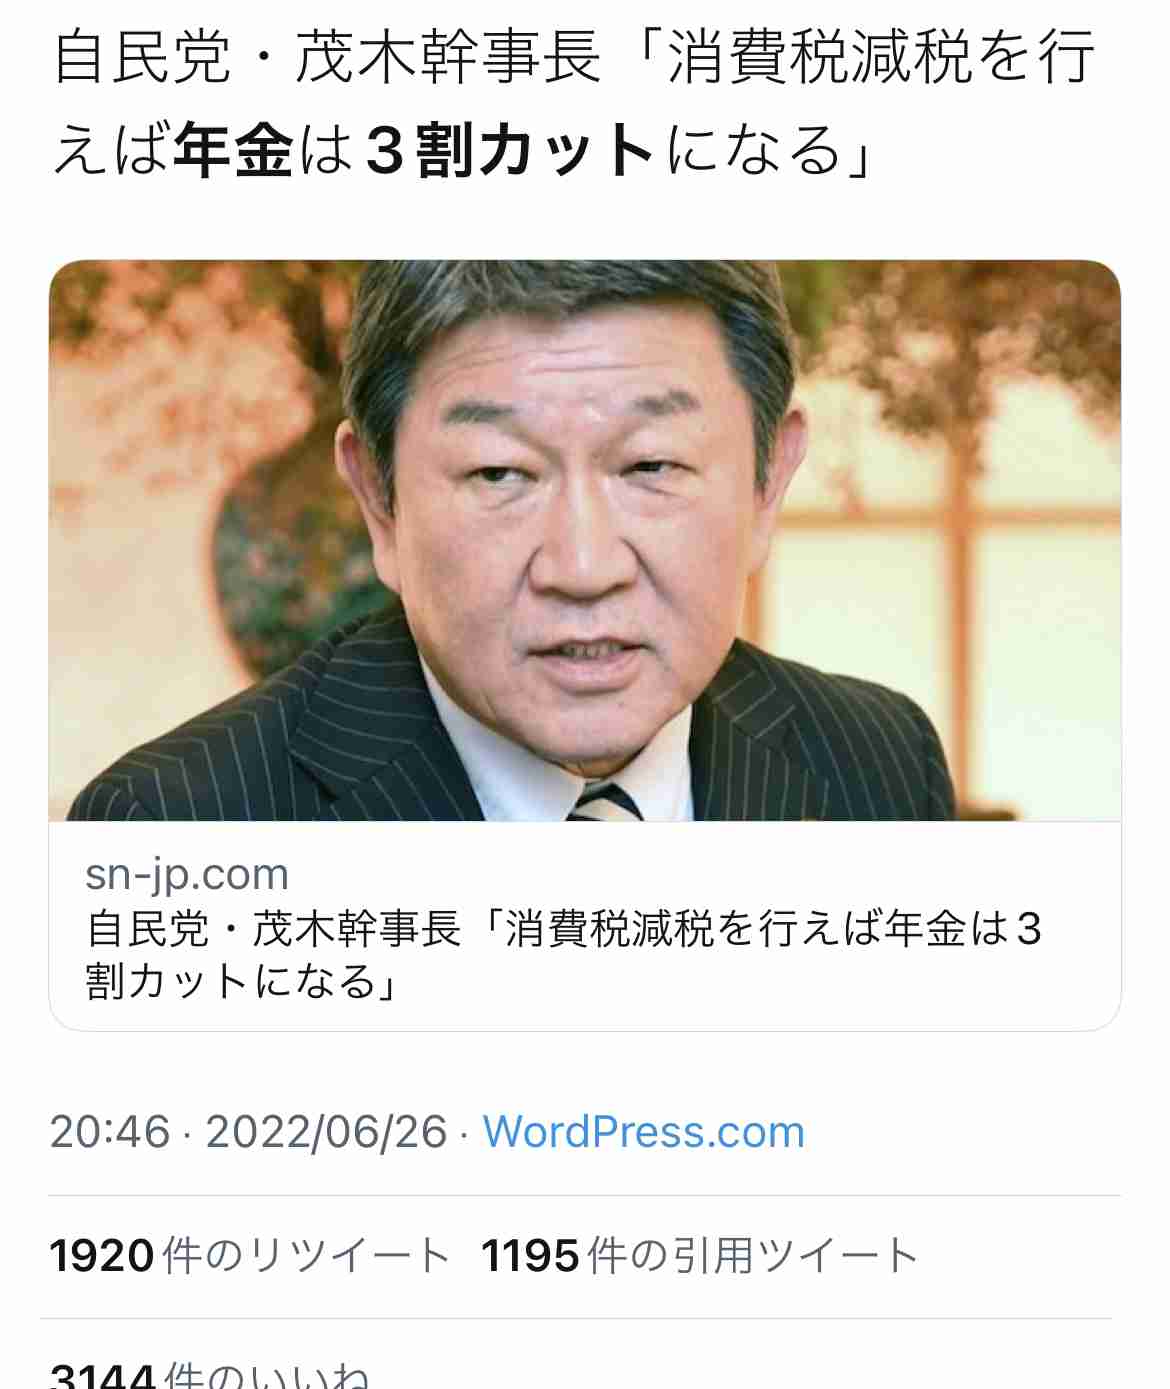Select the 件のリツイート label
Screen dimensions: 1170x1389
(307, 1256)
